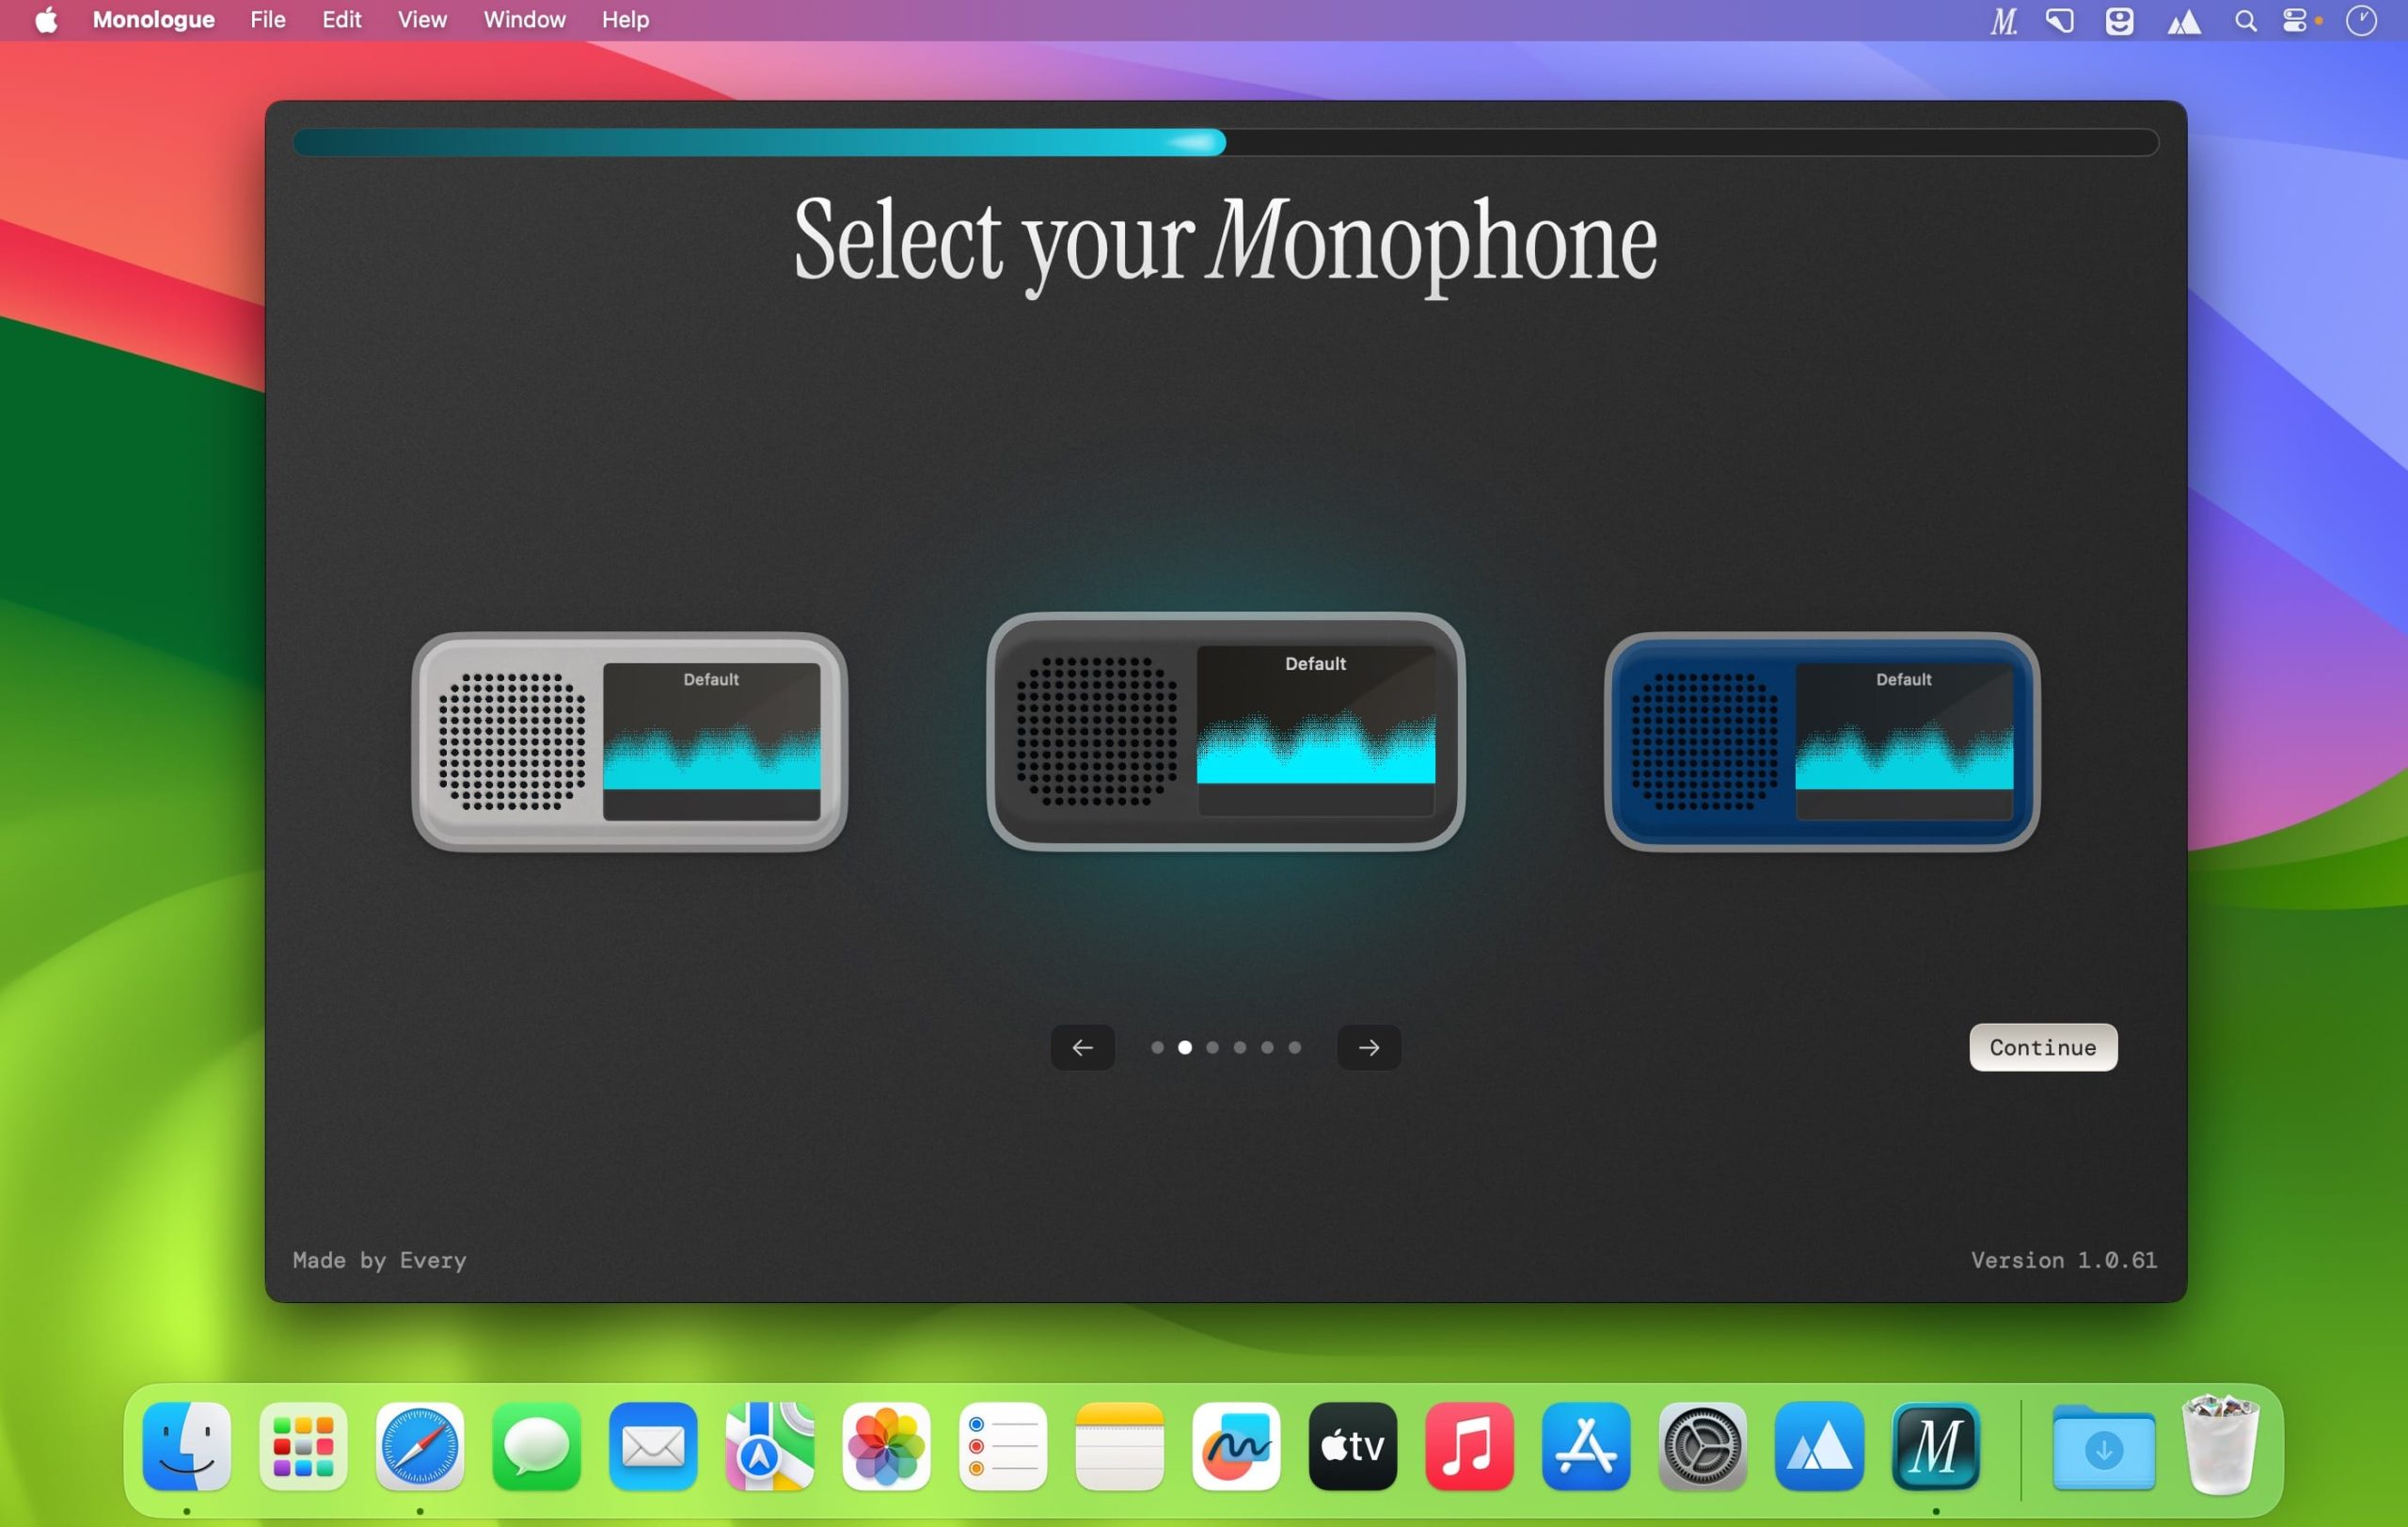Click the Monologue icon in the Dock
The height and width of the screenshot is (1527, 2408).
(x=1936, y=1447)
